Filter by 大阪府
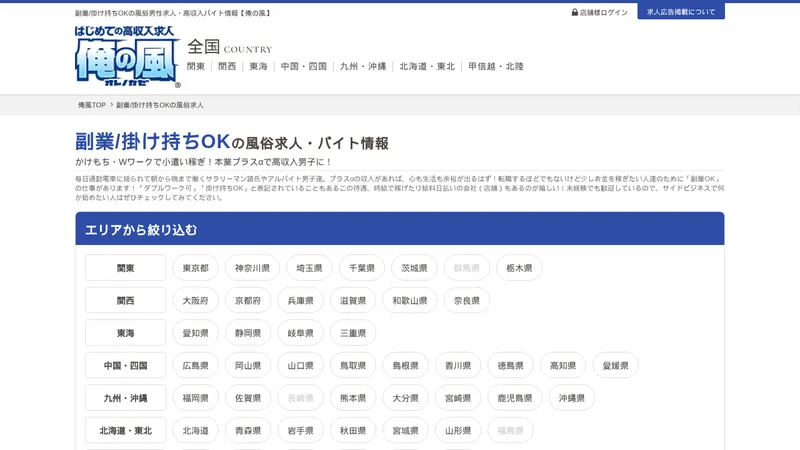 point(195,301)
